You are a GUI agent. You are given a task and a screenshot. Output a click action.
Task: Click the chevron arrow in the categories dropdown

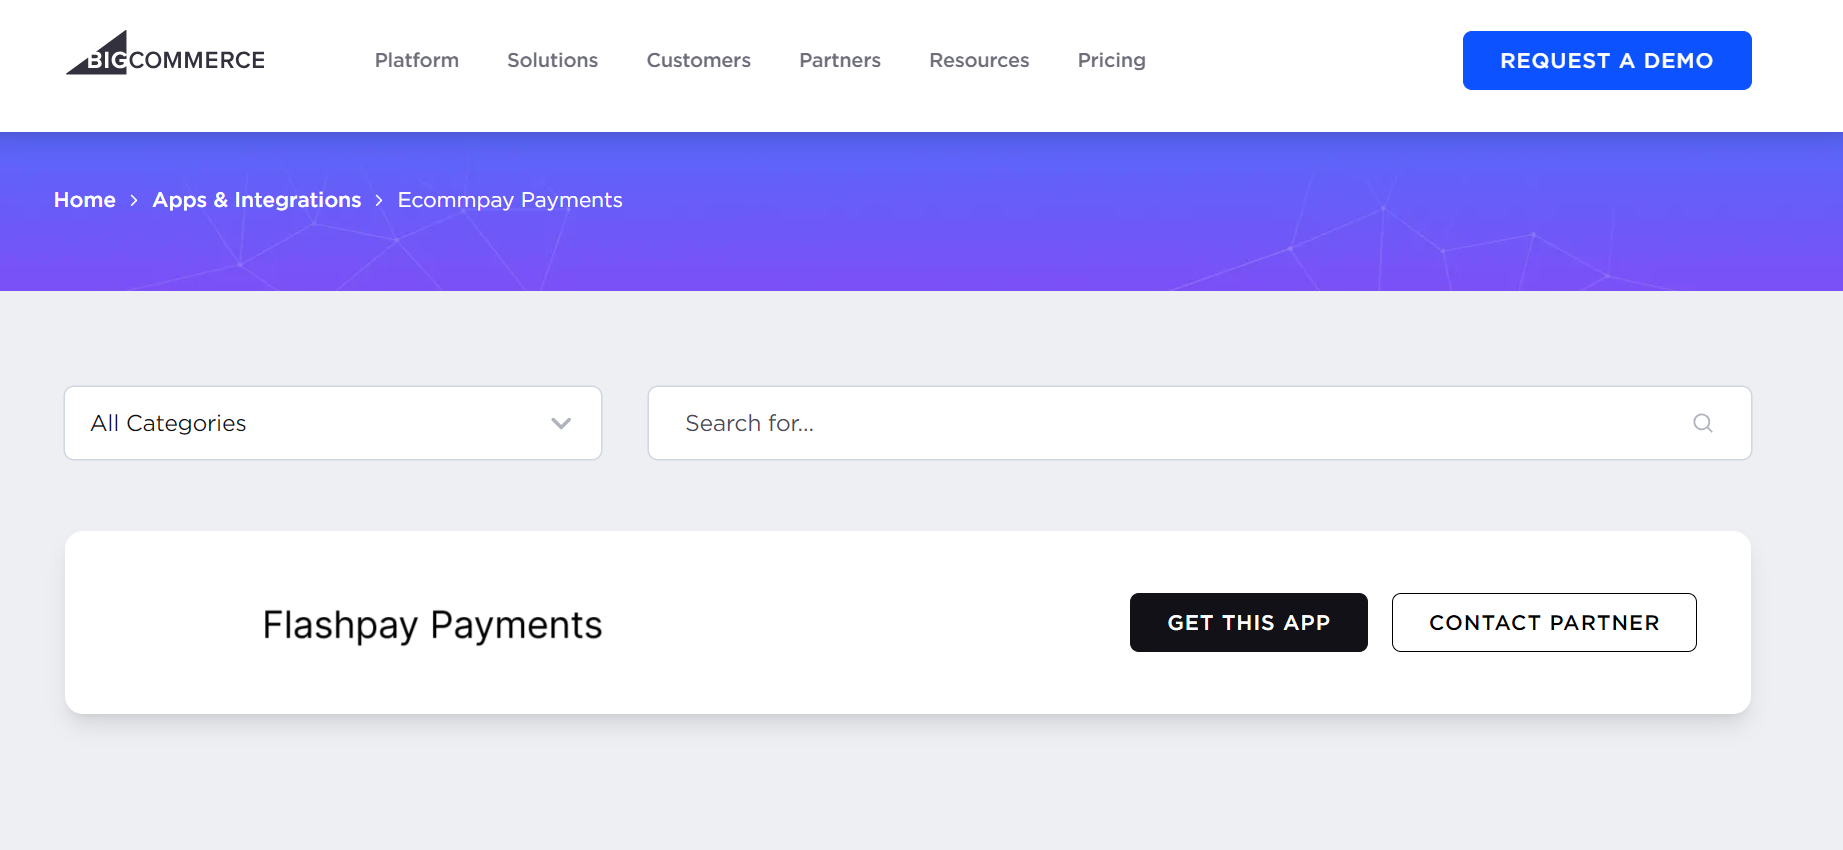pyautogui.click(x=561, y=423)
